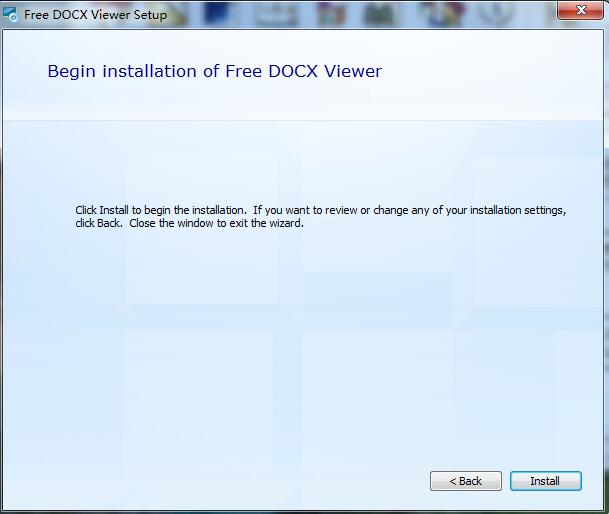Click the word 'installation' in the blue heading
The width and height of the screenshot is (609, 514).
(x=150, y=71)
